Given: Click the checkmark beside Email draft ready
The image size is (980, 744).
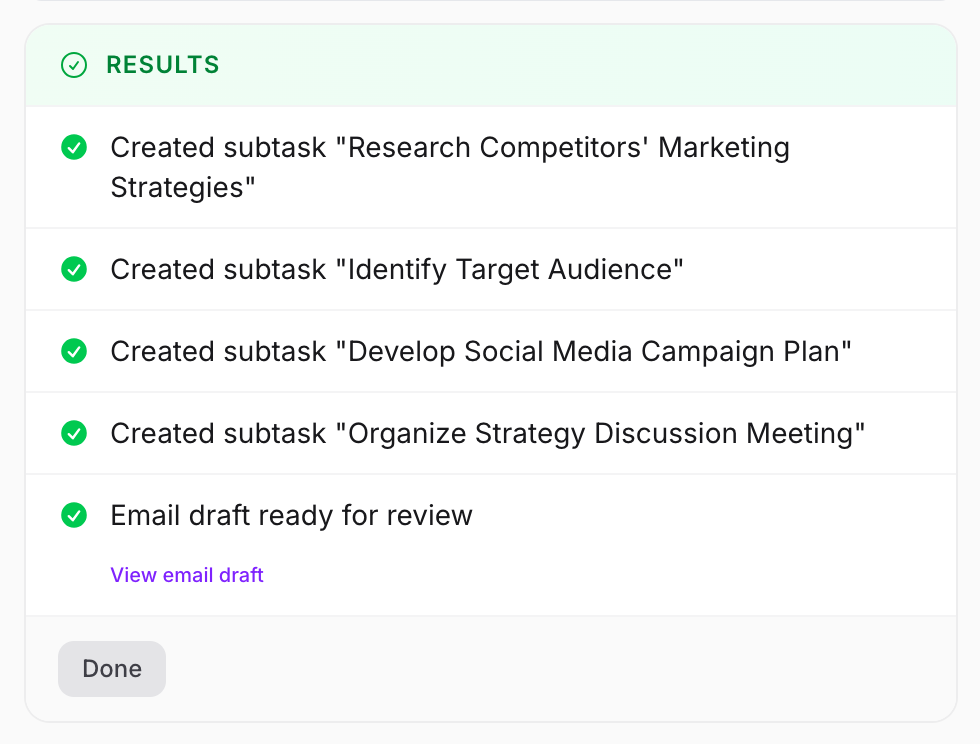Looking at the screenshot, I should (74, 516).
